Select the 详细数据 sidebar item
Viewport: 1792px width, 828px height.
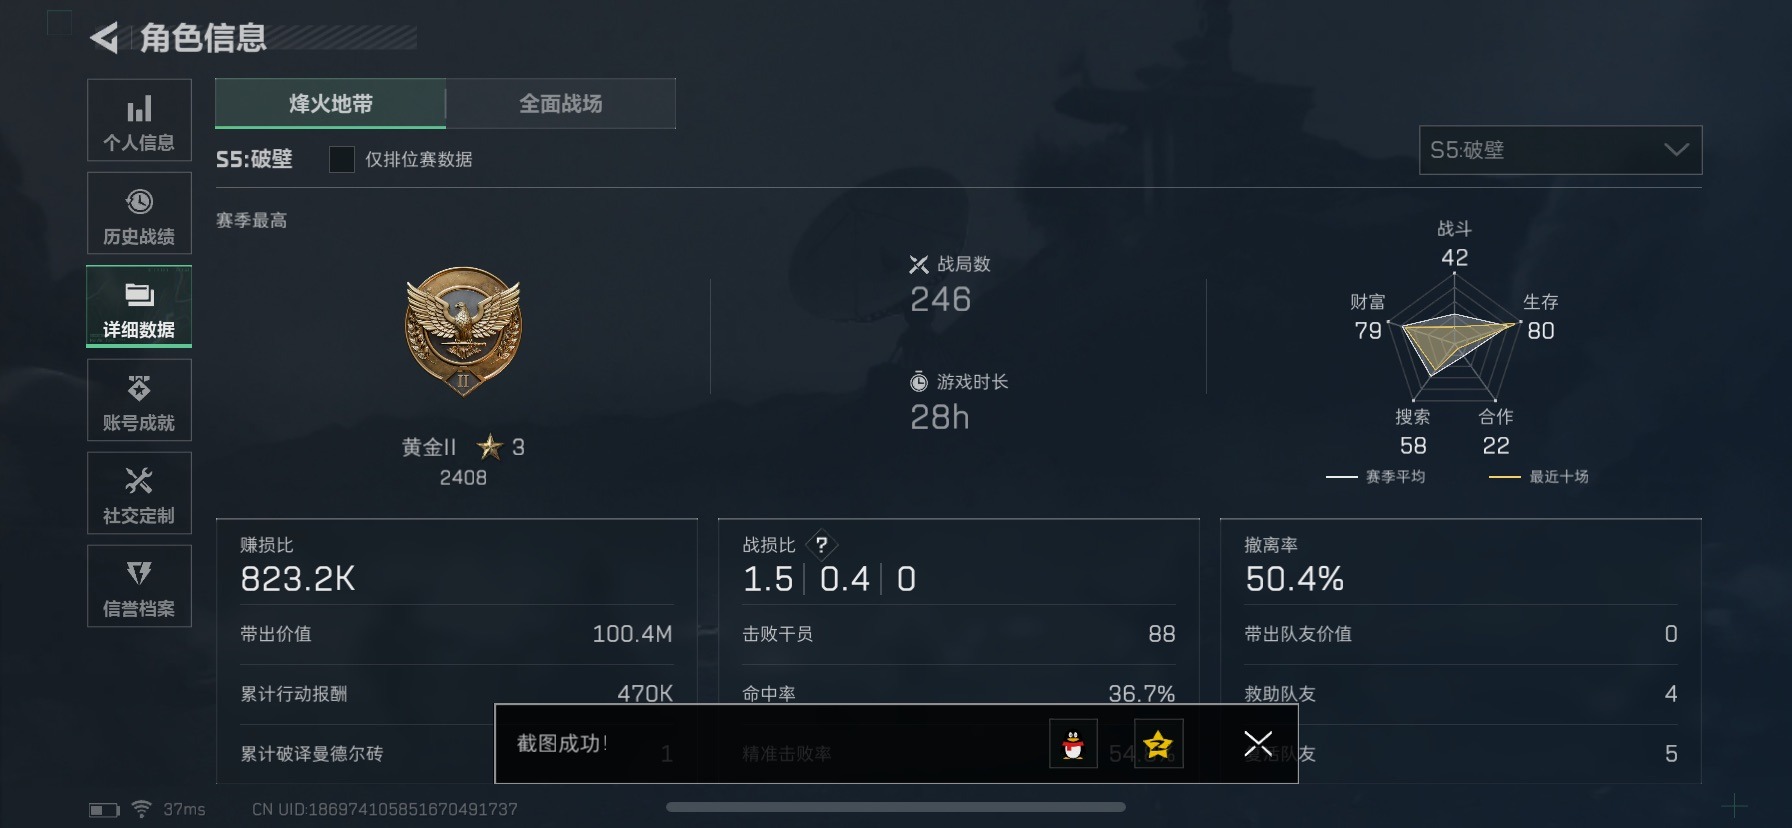coord(139,306)
